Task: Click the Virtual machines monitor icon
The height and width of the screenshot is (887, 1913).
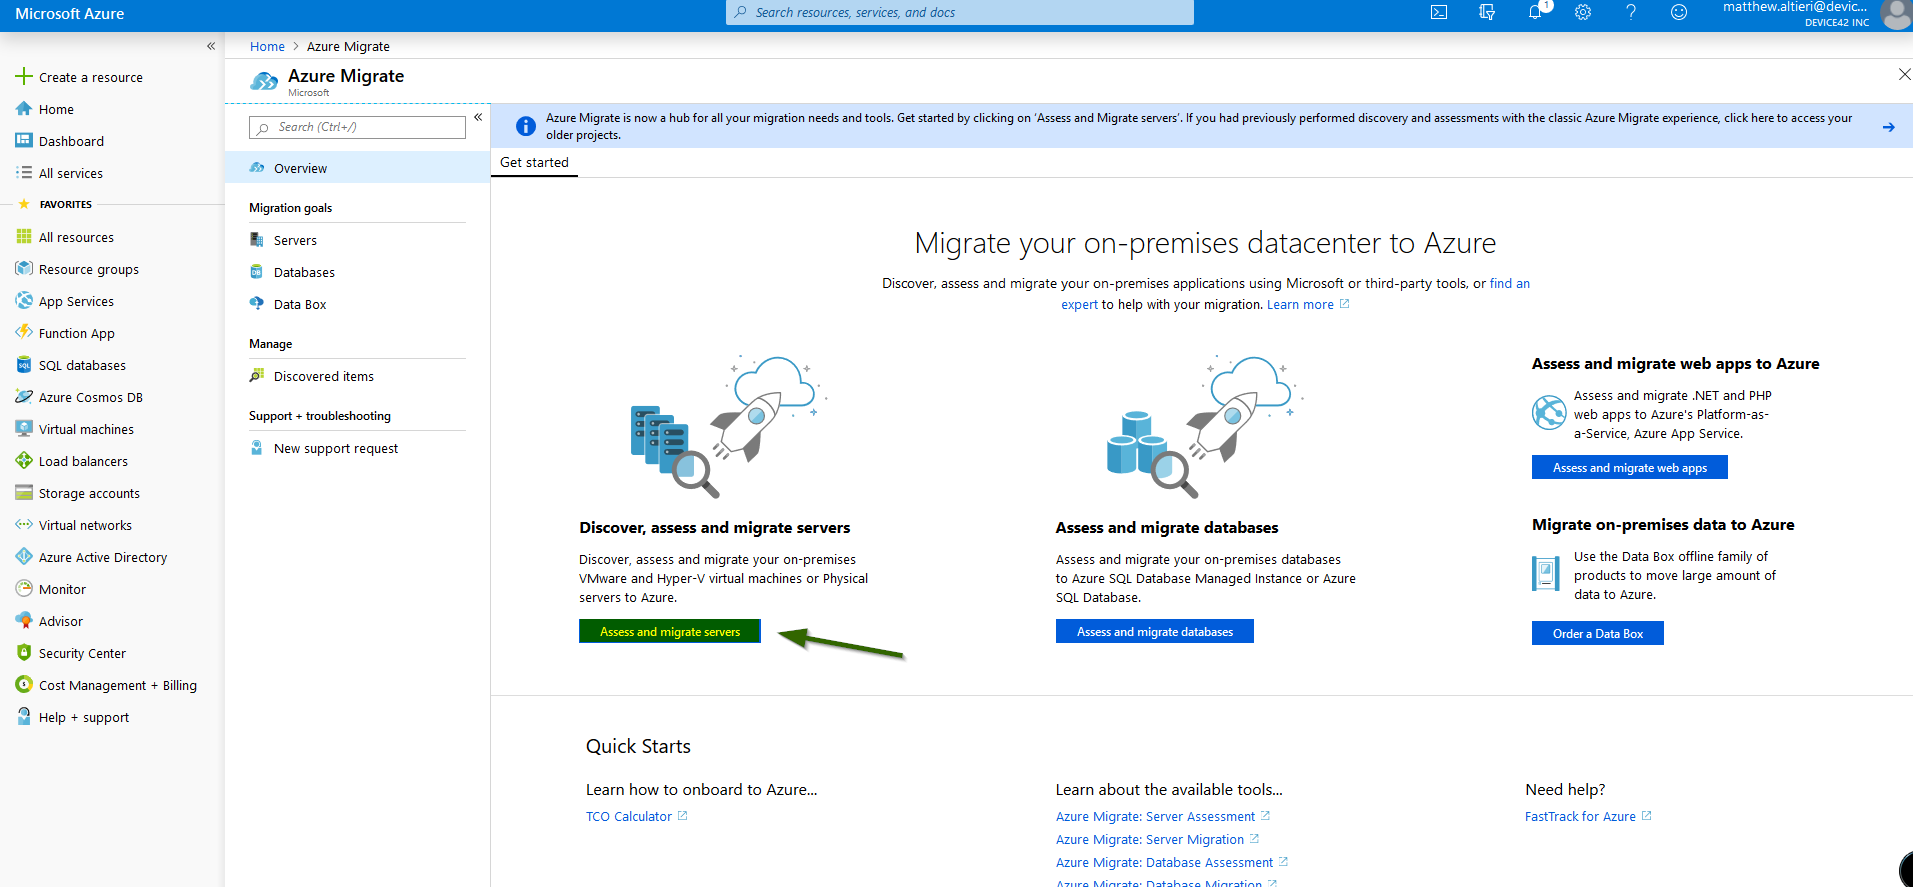Action: point(24,428)
